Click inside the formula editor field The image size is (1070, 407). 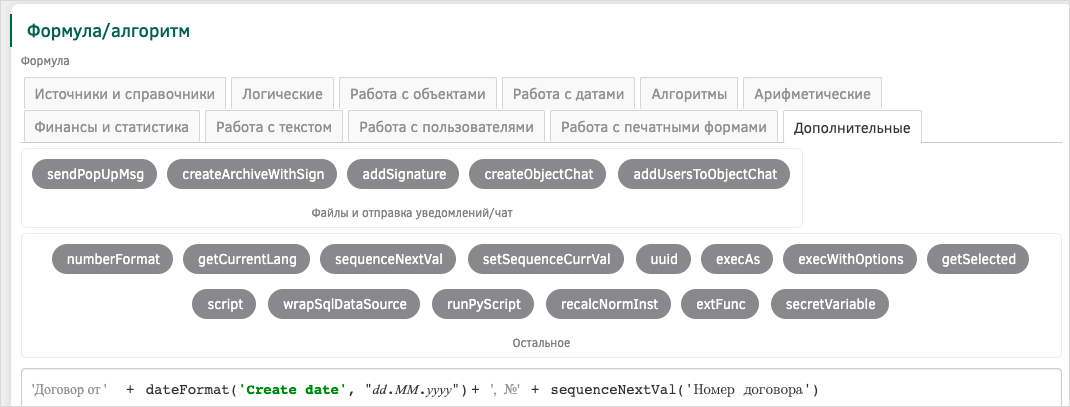541,388
